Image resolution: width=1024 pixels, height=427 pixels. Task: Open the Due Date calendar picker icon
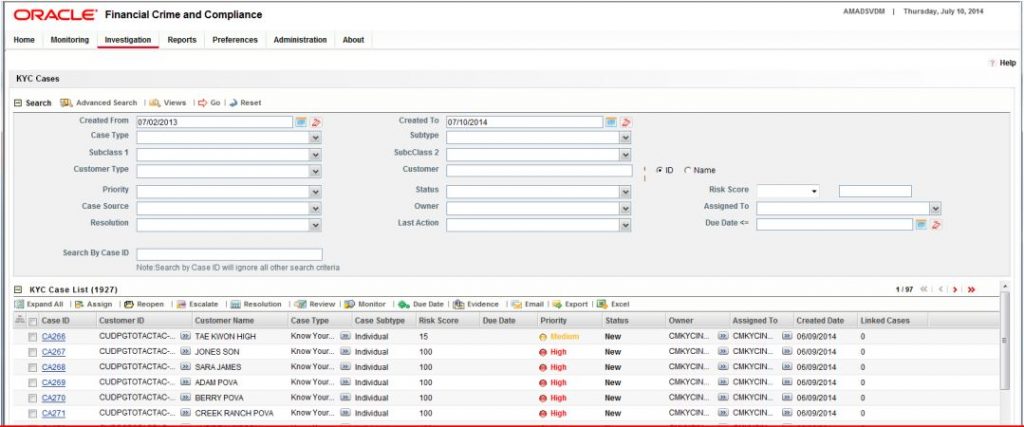pos(921,225)
